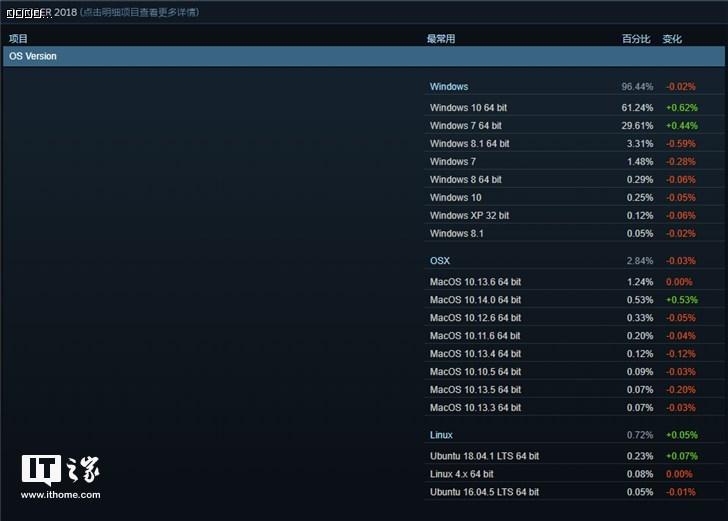This screenshot has width=728, height=521.
Task: Click the 61.24% percentage value
Action: tap(637, 107)
